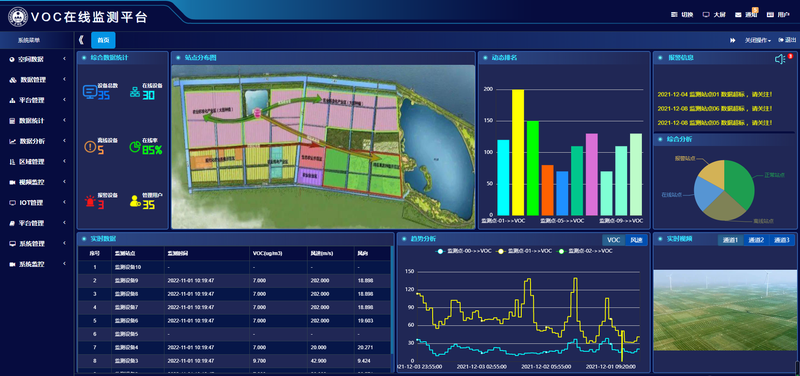The image size is (800, 376).
Task: Switch trend analysis to 风速 tab
Action: 636,240
